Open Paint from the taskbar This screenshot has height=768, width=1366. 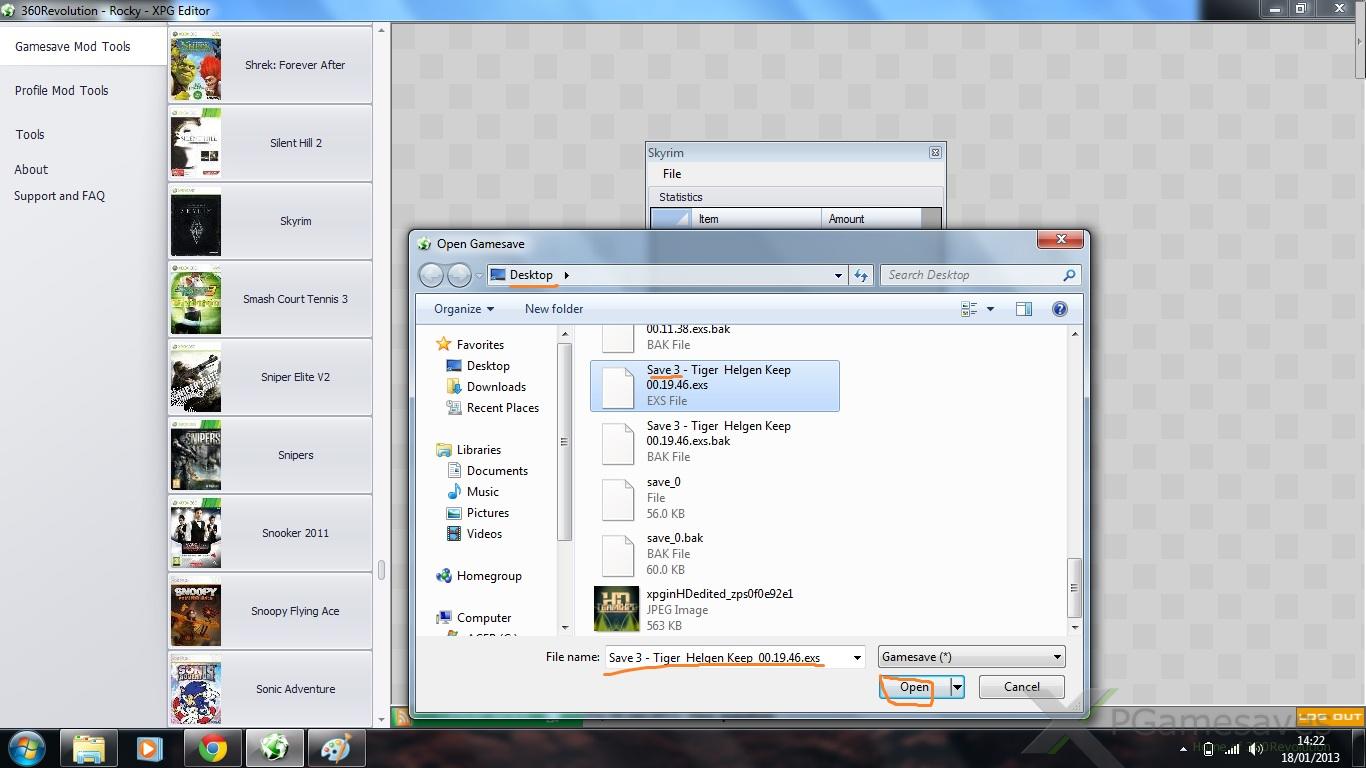pyautogui.click(x=335, y=748)
